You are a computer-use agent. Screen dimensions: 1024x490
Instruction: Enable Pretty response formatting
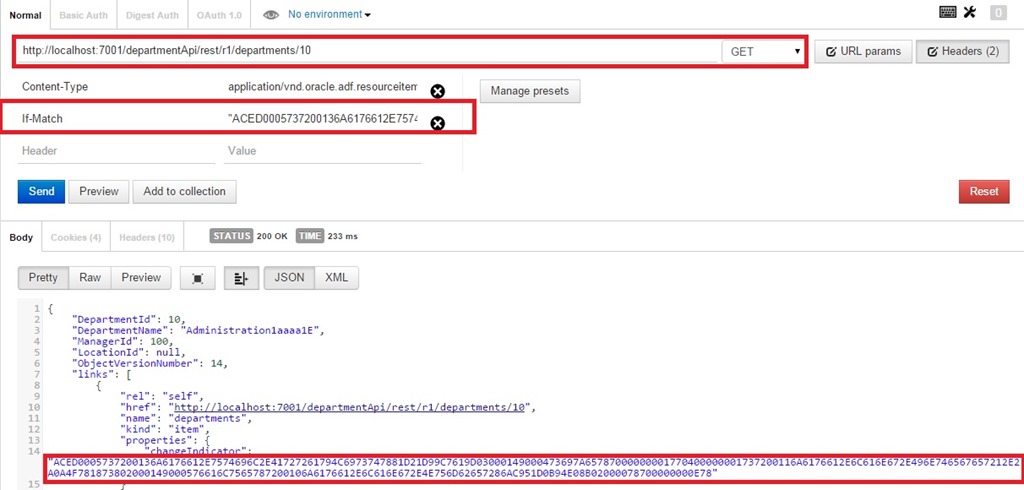(43, 278)
